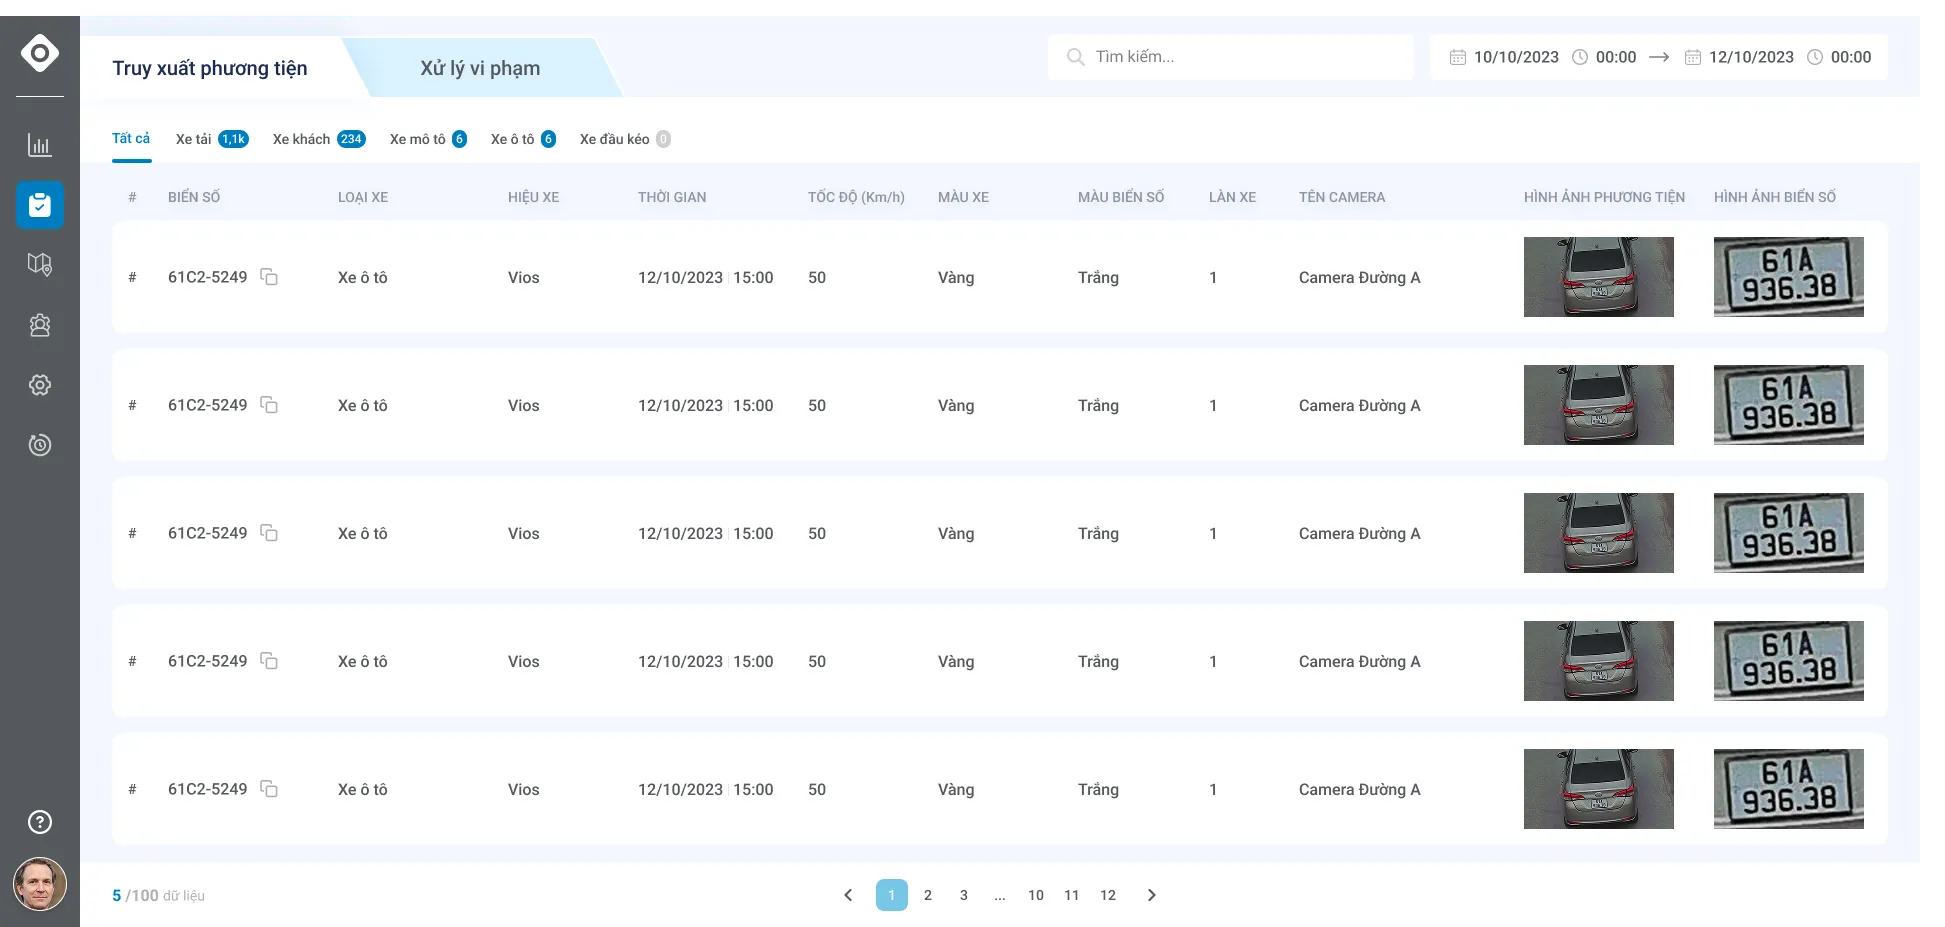
Task: Click clock icon beside start time 00:00
Action: click(x=1580, y=57)
